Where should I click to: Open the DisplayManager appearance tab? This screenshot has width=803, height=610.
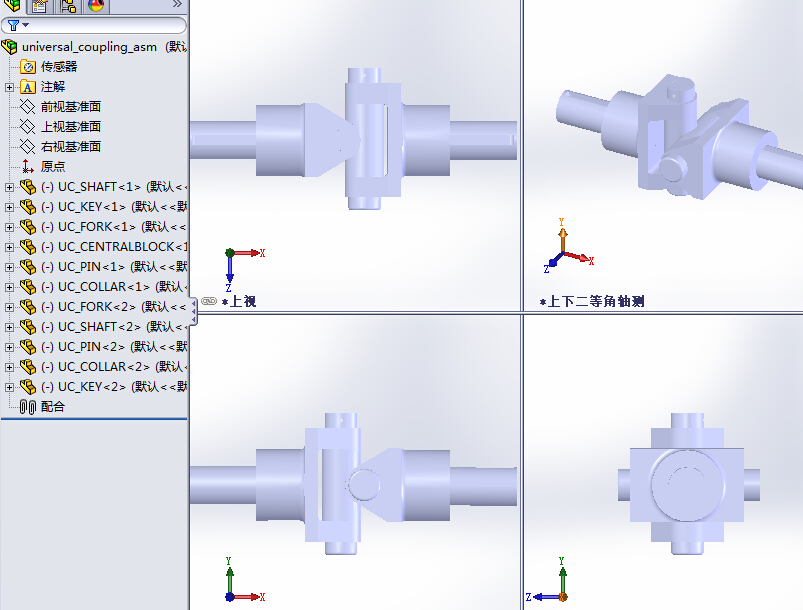pos(96,5)
